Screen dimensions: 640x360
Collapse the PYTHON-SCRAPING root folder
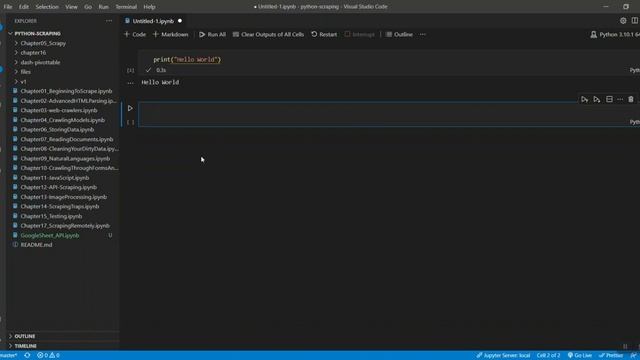coord(38,33)
